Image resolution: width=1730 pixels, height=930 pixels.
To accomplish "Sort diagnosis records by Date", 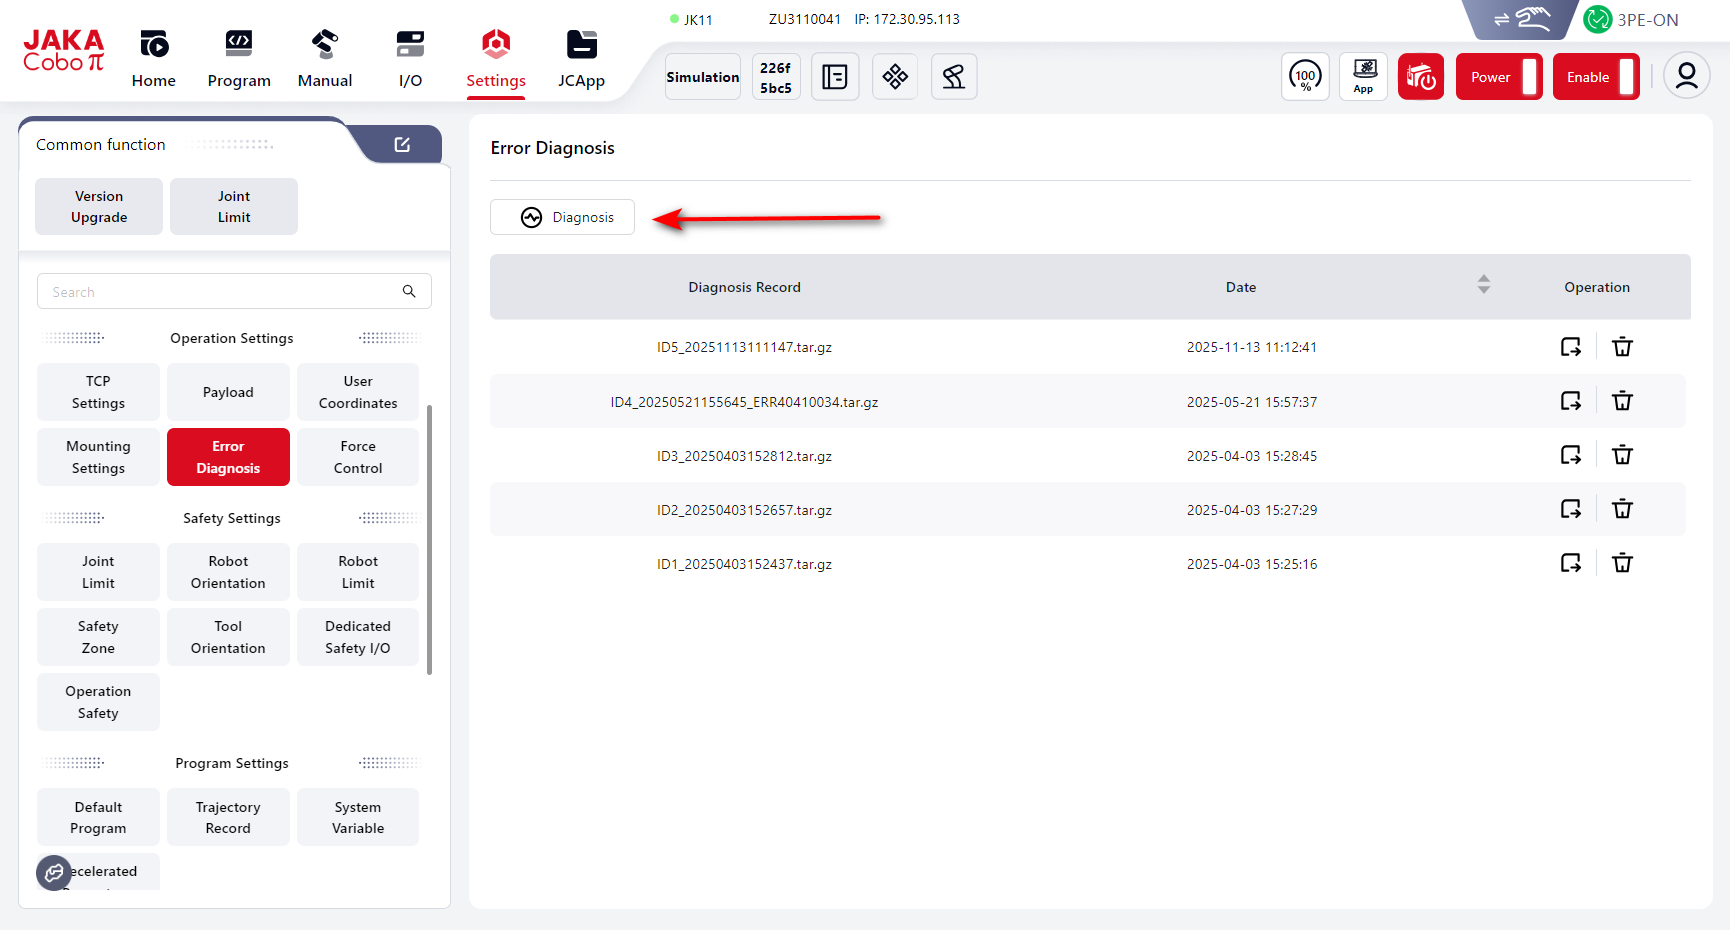I will point(1483,286).
